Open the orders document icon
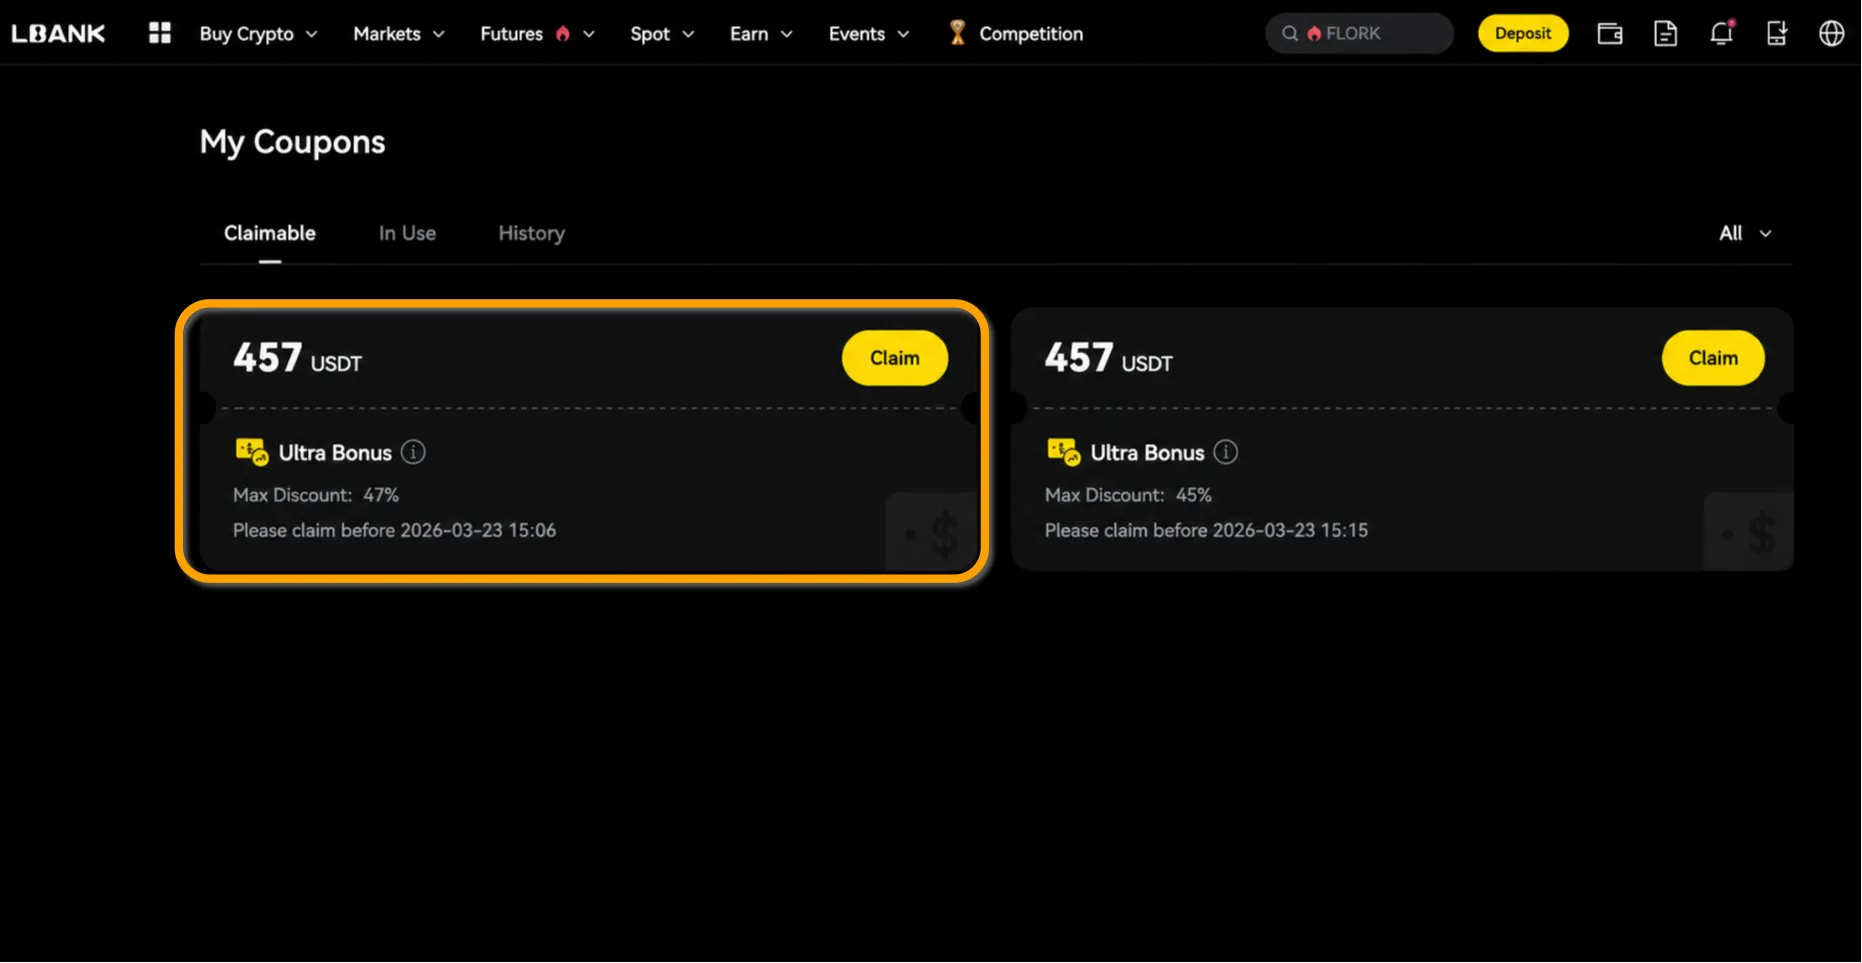Viewport: 1862px width, 963px height. point(1665,33)
